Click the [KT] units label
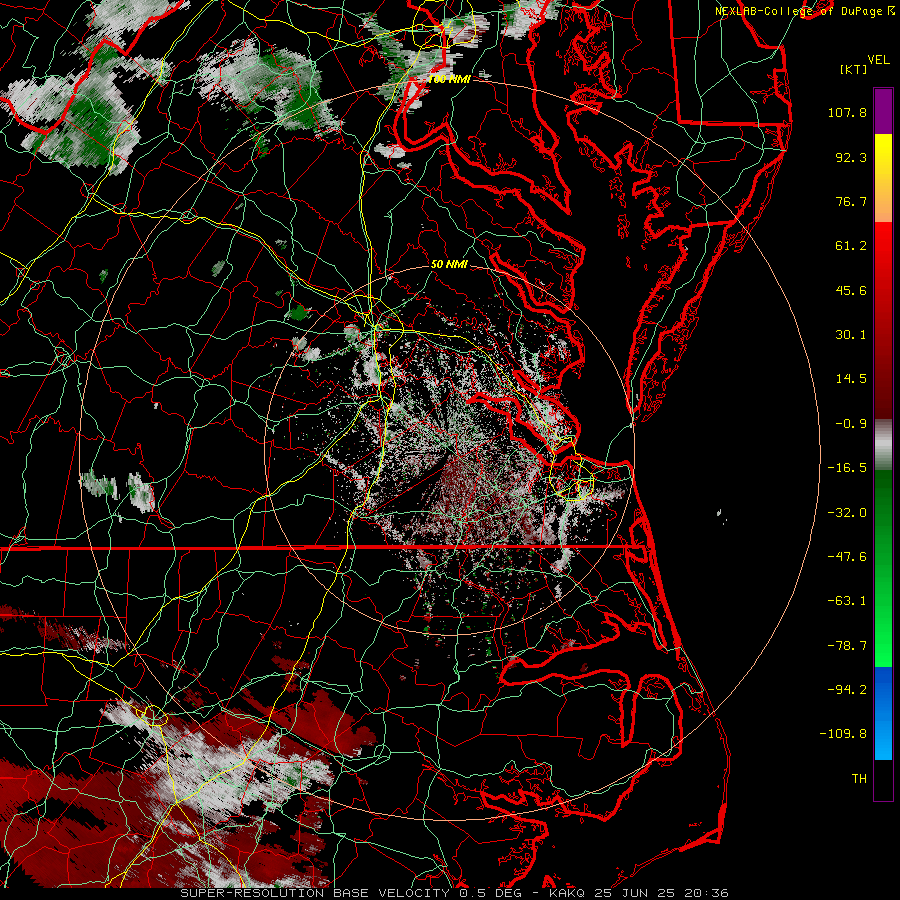Viewport: 900px width, 900px height. click(854, 69)
